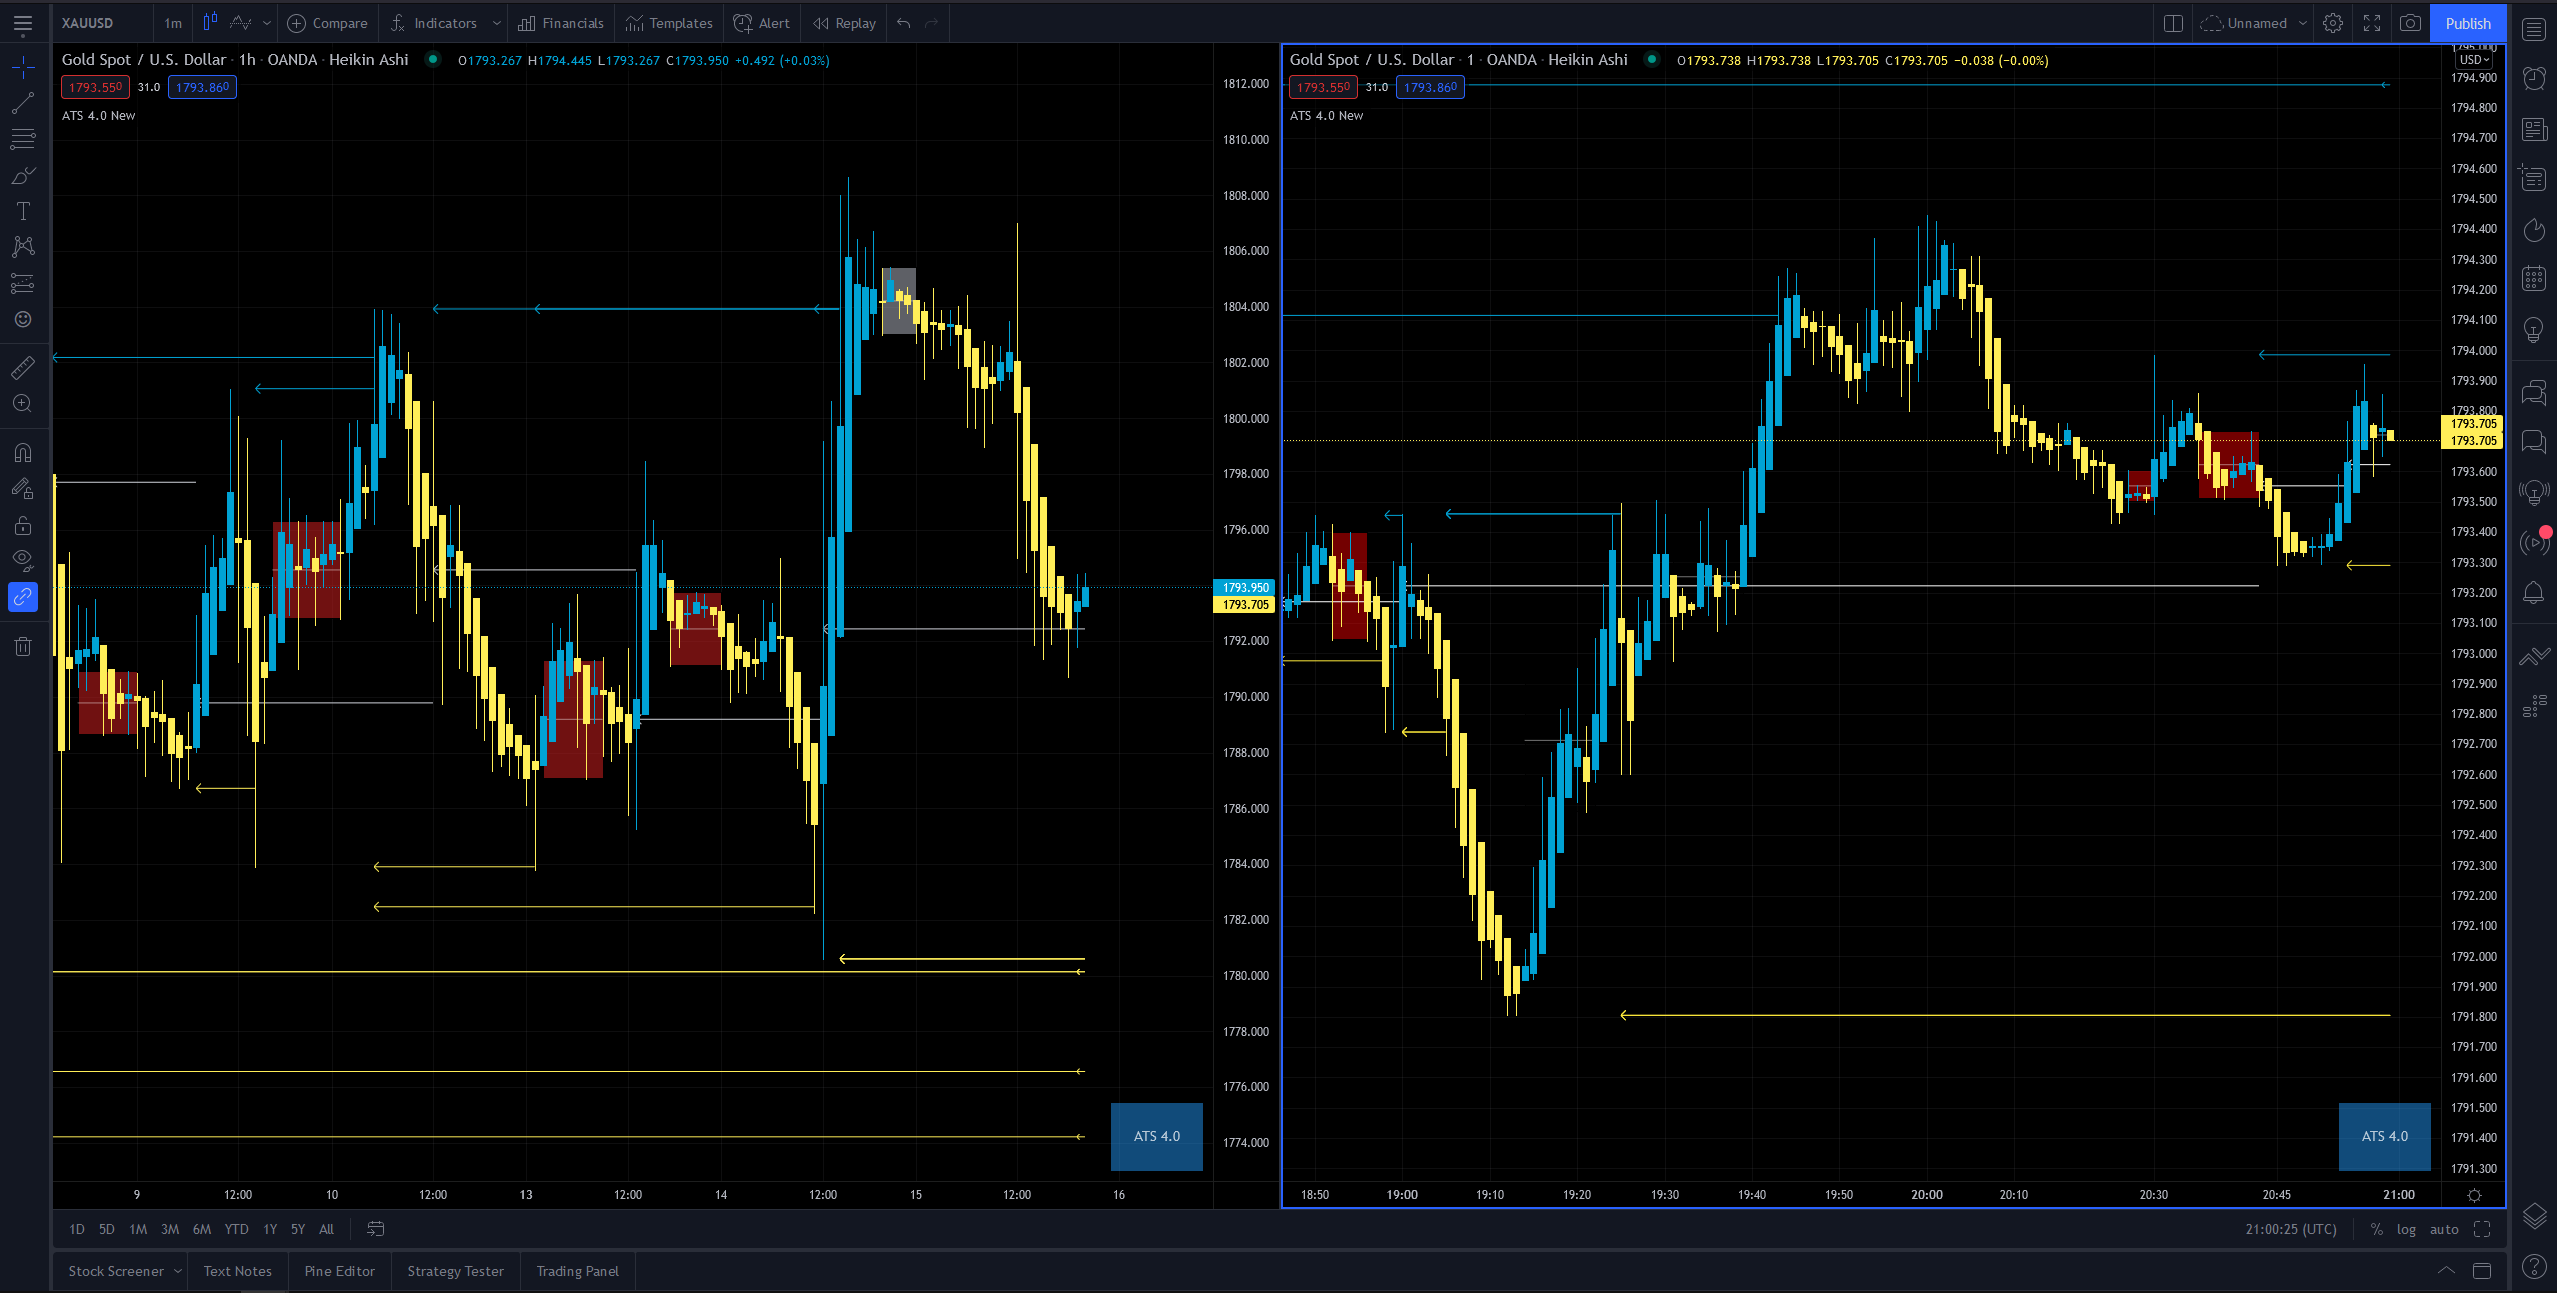This screenshot has height=1293, width=2557.
Task: Click the XAUUSD symbol search field
Action: pos(88,23)
